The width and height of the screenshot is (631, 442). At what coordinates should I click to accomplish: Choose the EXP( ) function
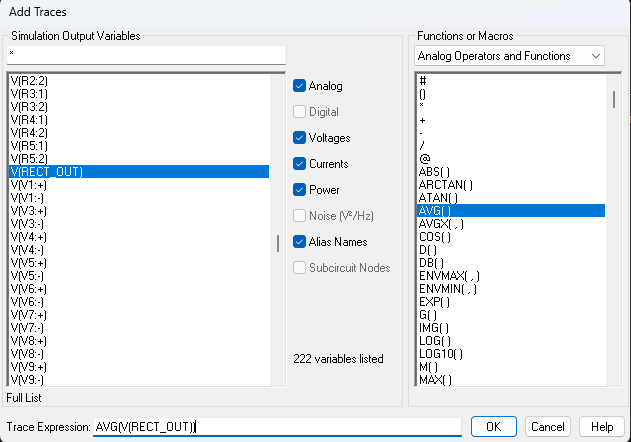coord(511,302)
